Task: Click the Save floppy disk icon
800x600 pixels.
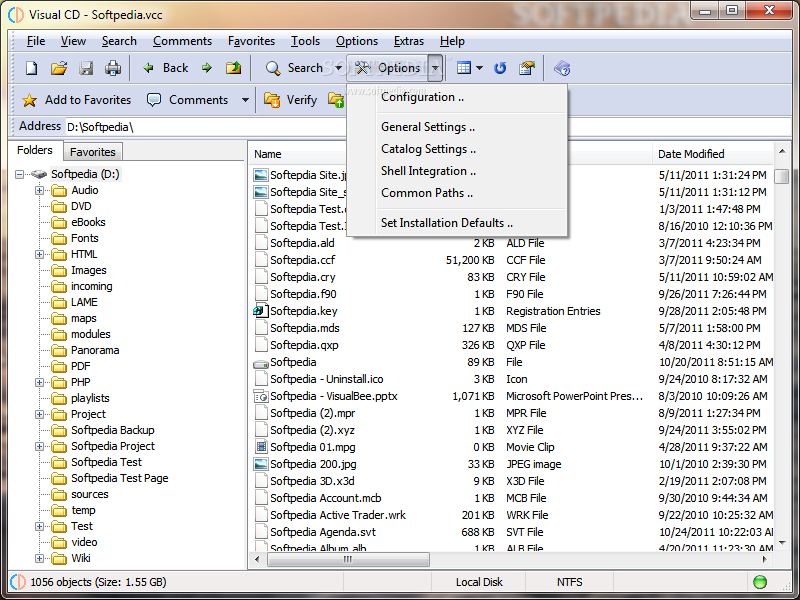Action: point(86,68)
